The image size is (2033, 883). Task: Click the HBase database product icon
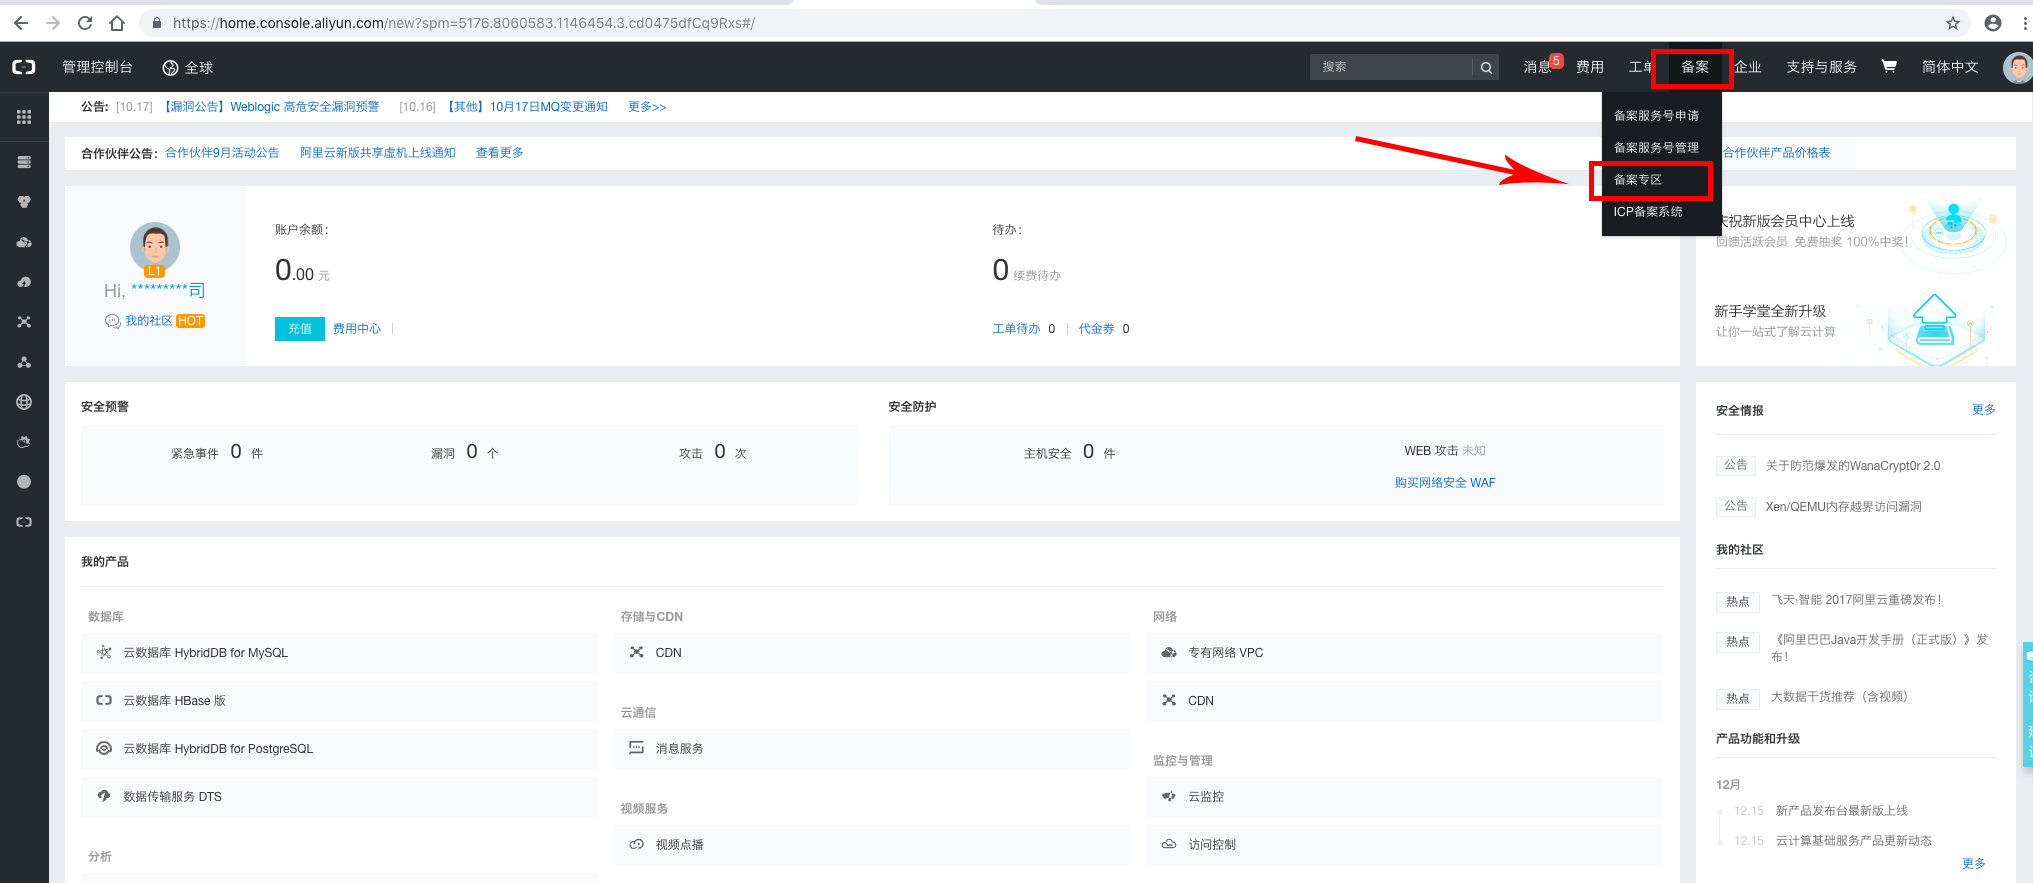click(104, 700)
